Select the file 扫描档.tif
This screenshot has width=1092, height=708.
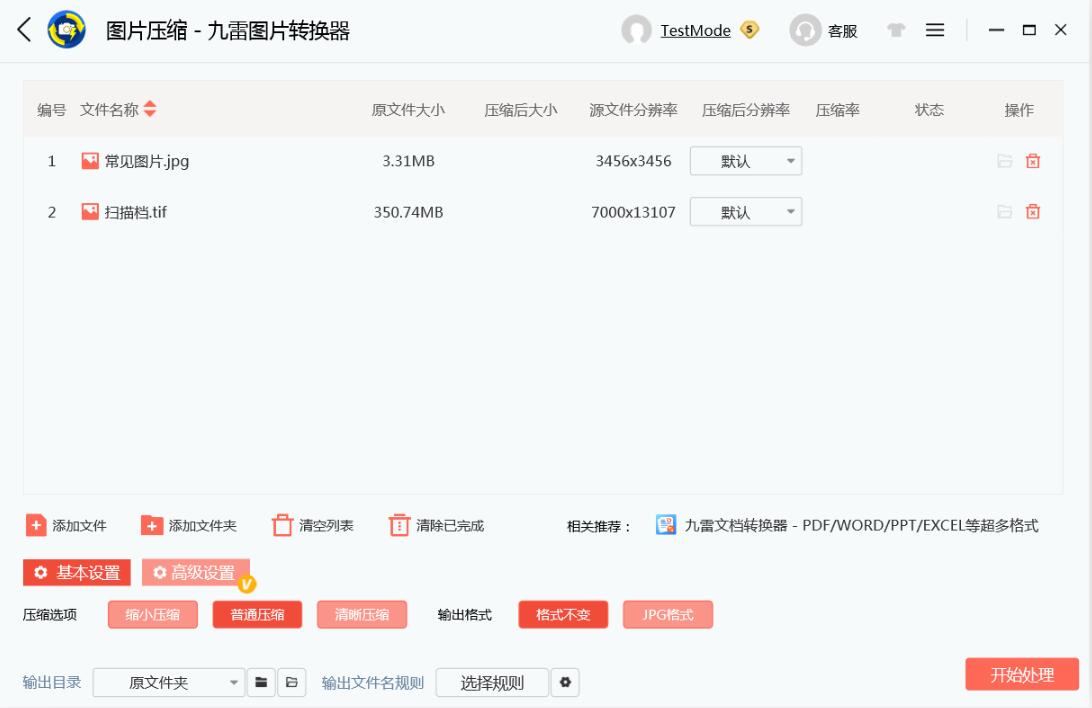coord(136,212)
